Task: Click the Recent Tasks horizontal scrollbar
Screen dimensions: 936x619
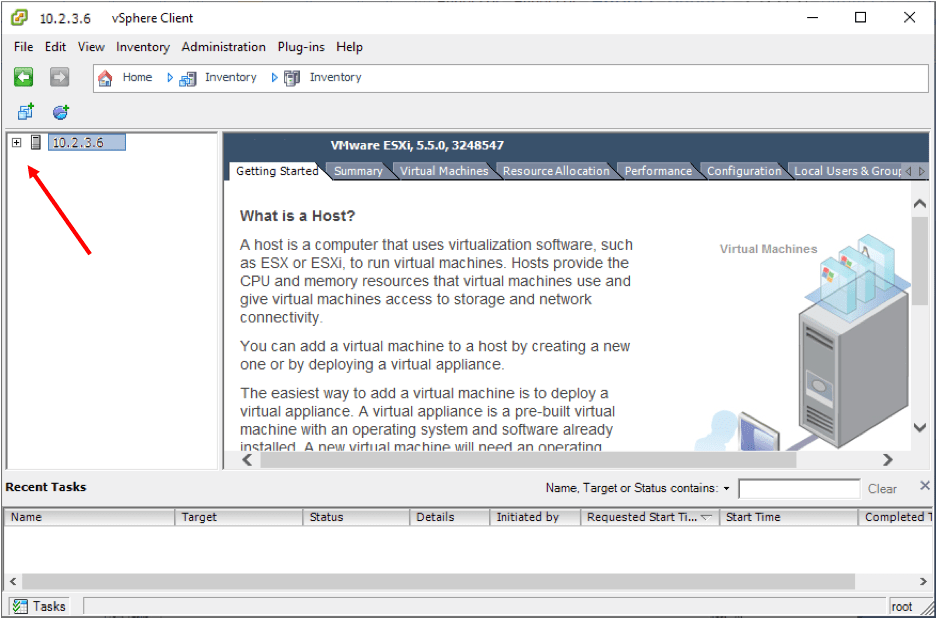Action: click(438, 581)
